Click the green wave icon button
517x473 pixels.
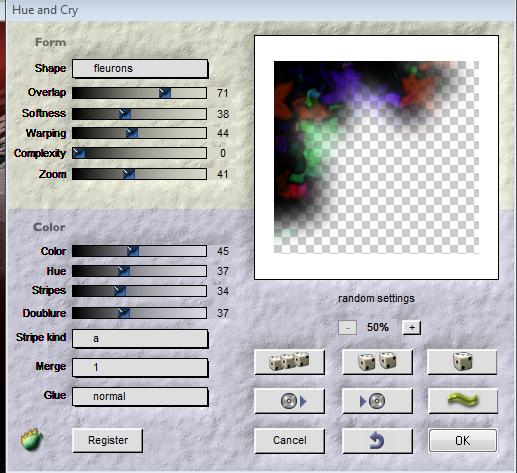(x=463, y=401)
